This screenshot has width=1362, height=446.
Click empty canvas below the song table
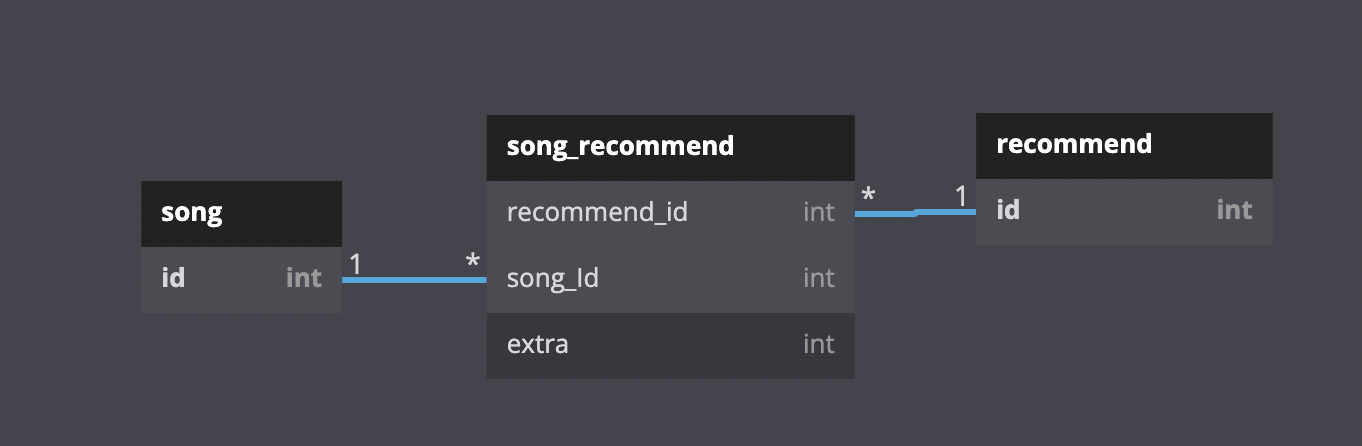(241, 380)
